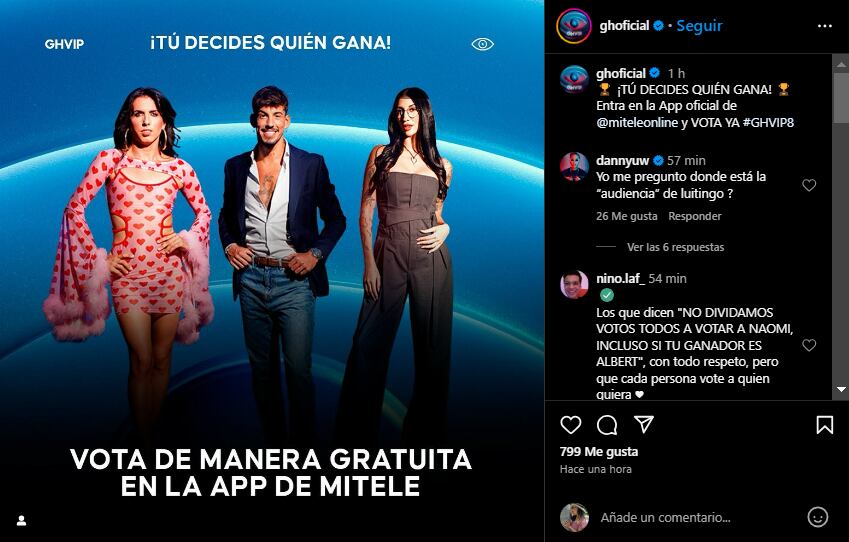849x542 pixels.
Task: View the 799 Me gusta likes list
Action: coord(599,452)
